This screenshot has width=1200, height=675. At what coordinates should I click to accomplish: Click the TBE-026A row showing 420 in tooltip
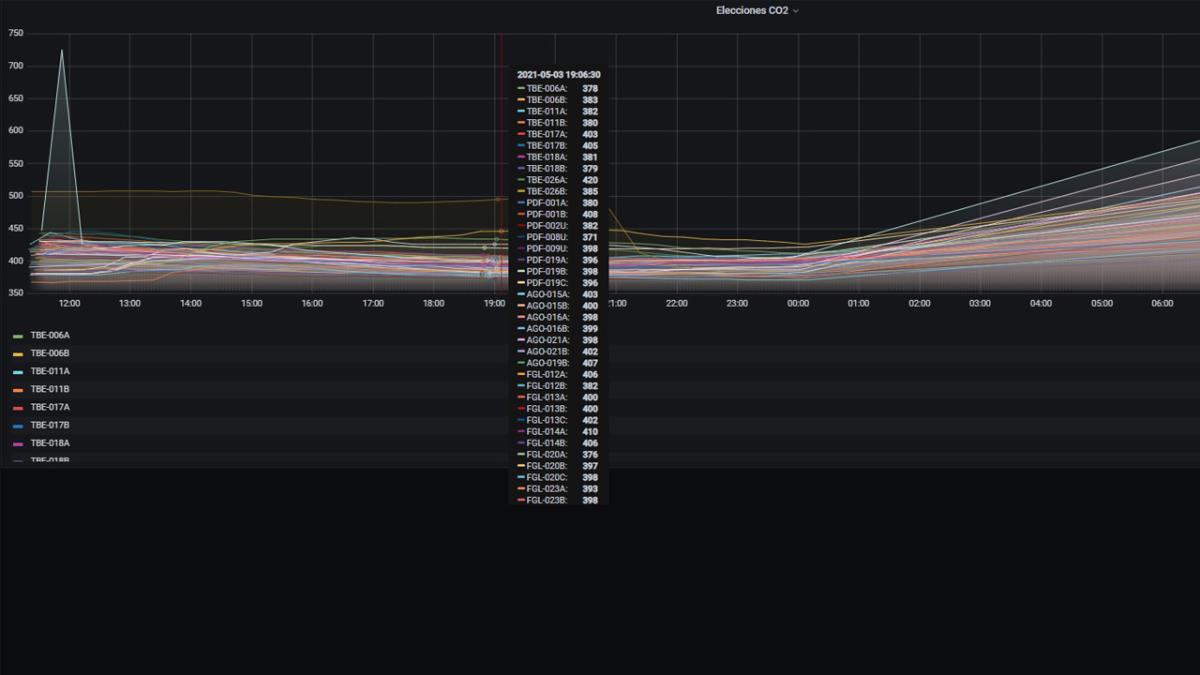point(557,180)
